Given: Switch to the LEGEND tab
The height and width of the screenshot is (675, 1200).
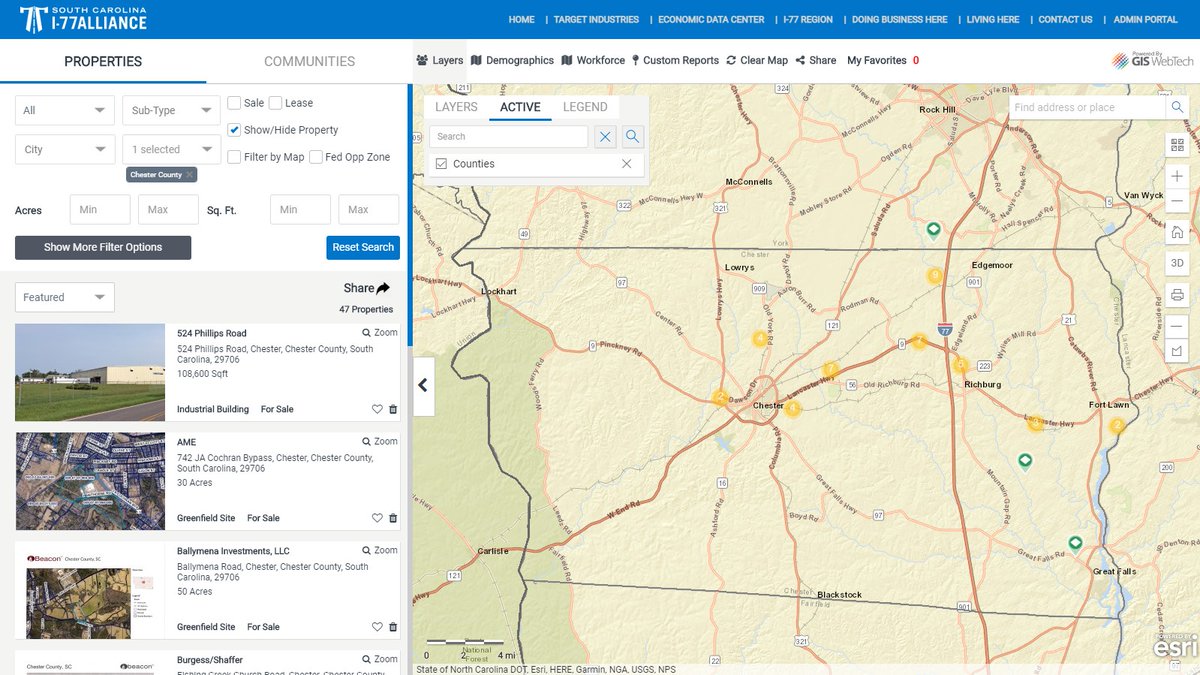Looking at the screenshot, I should pos(585,107).
